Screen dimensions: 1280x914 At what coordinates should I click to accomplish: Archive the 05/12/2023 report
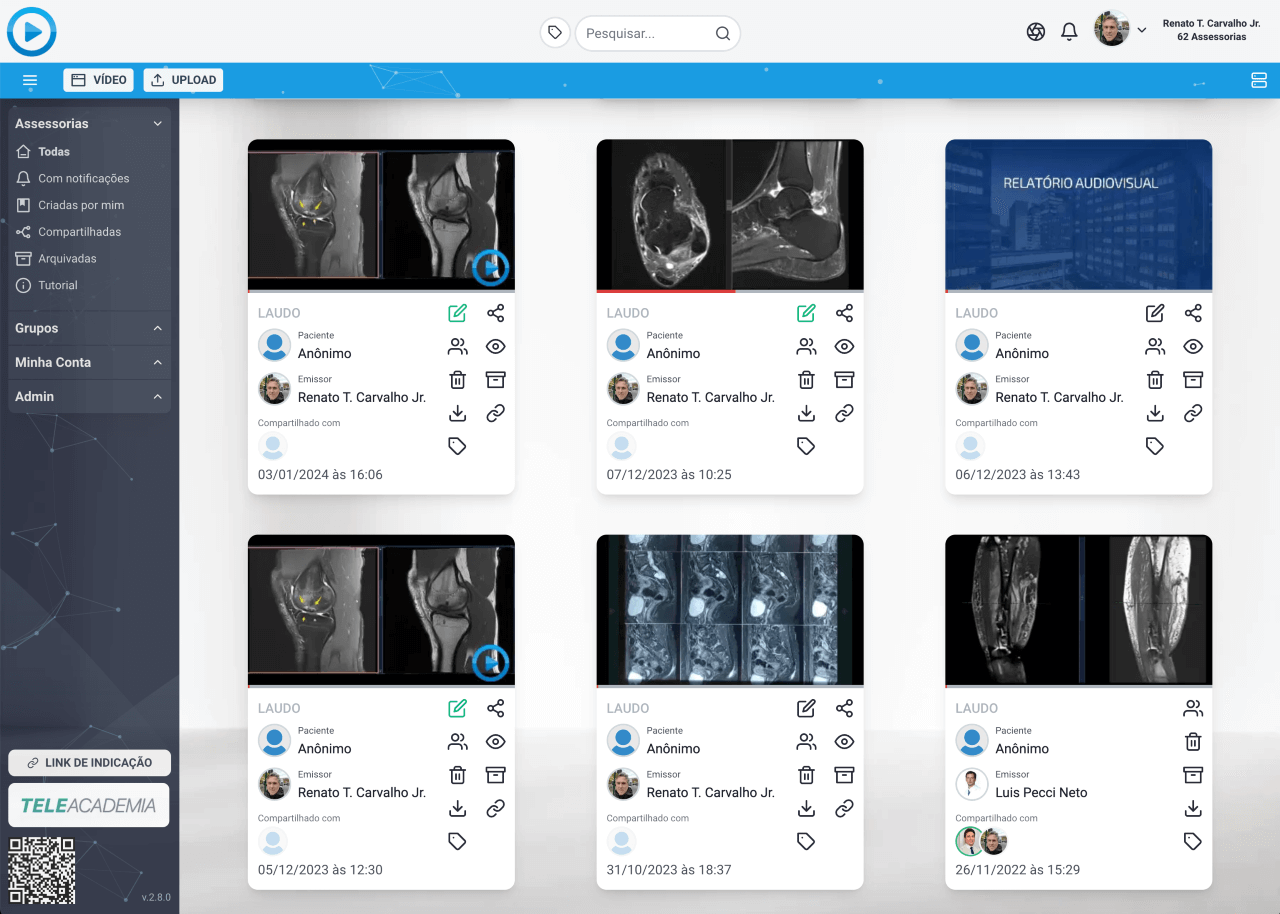[495, 775]
